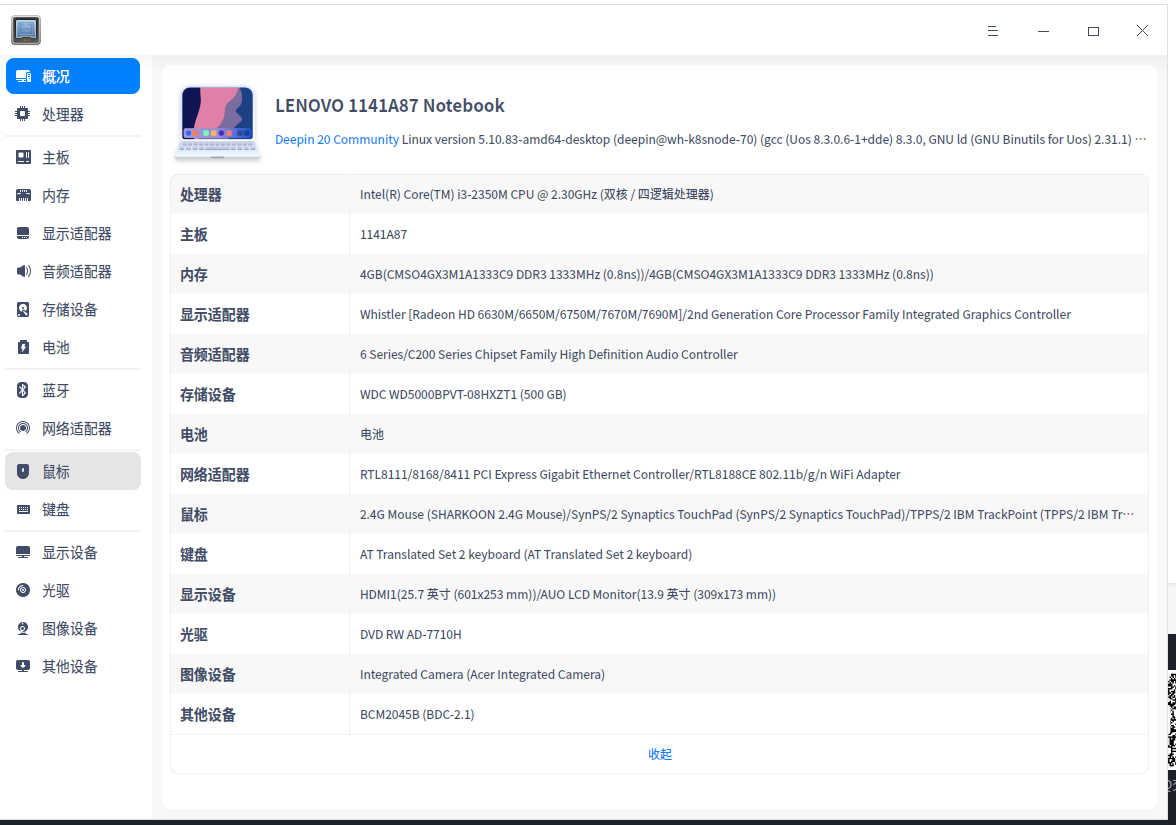The image size is (1176, 825).
Task: Open 图像设备 (Imaging Devices) section
Action: pyautogui.click(x=72, y=628)
